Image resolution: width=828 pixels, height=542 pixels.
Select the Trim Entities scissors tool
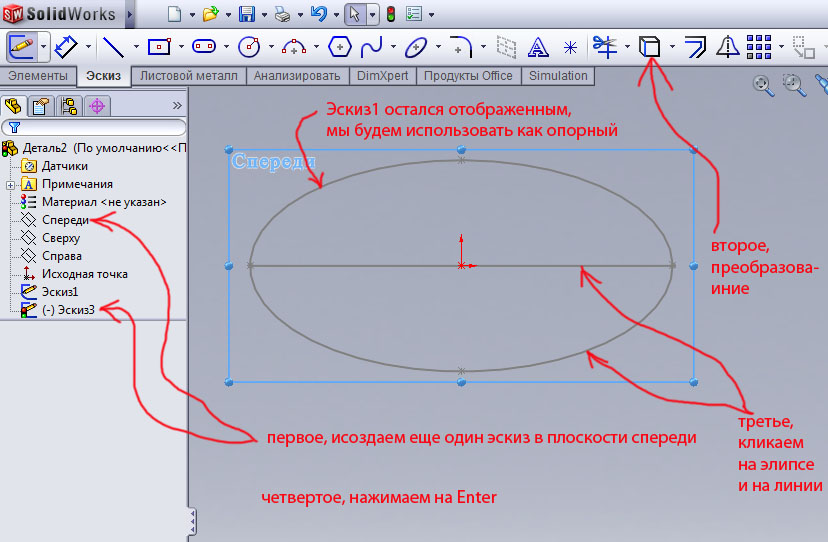pos(604,46)
